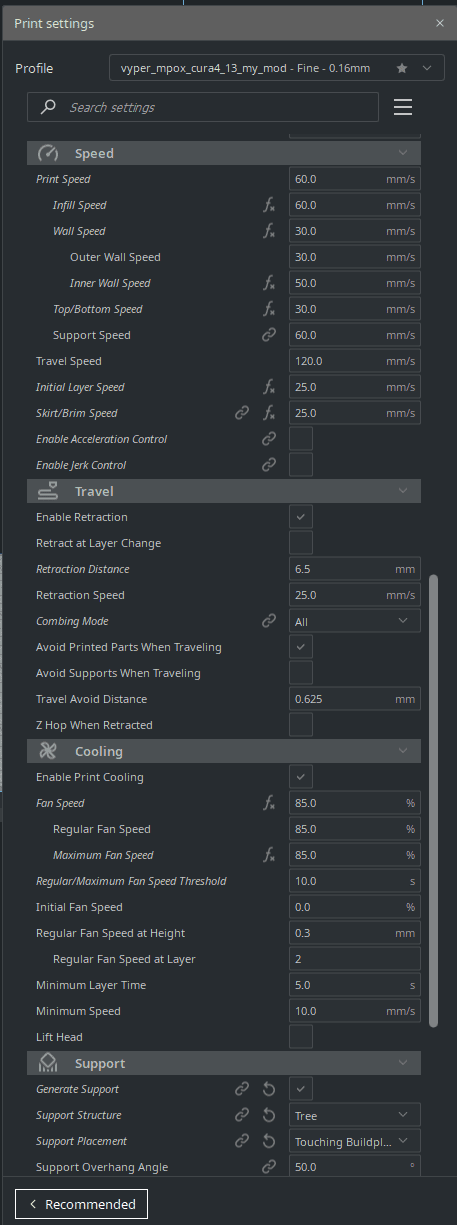Collapse the Speed section header

pos(224,153)
